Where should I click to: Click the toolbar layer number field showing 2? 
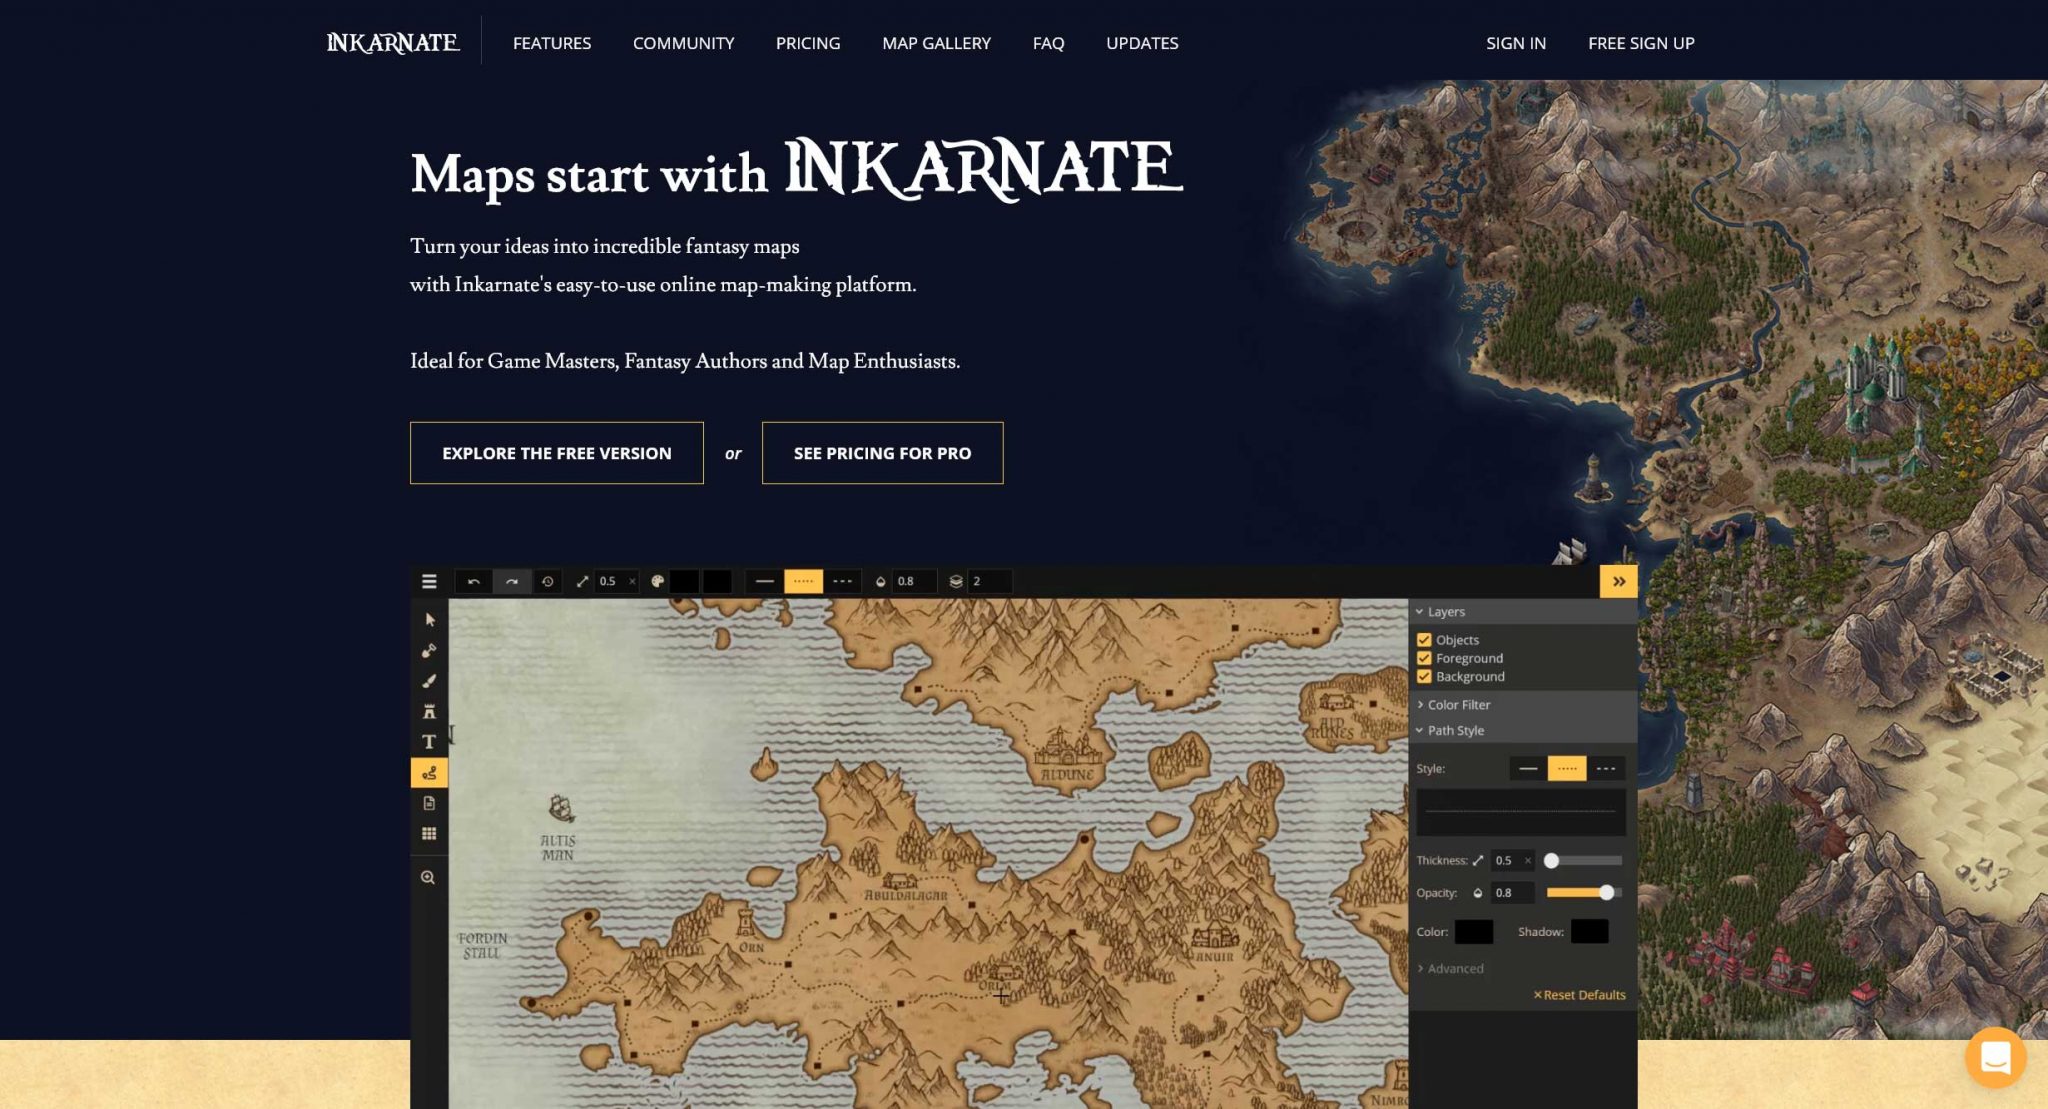990,581
